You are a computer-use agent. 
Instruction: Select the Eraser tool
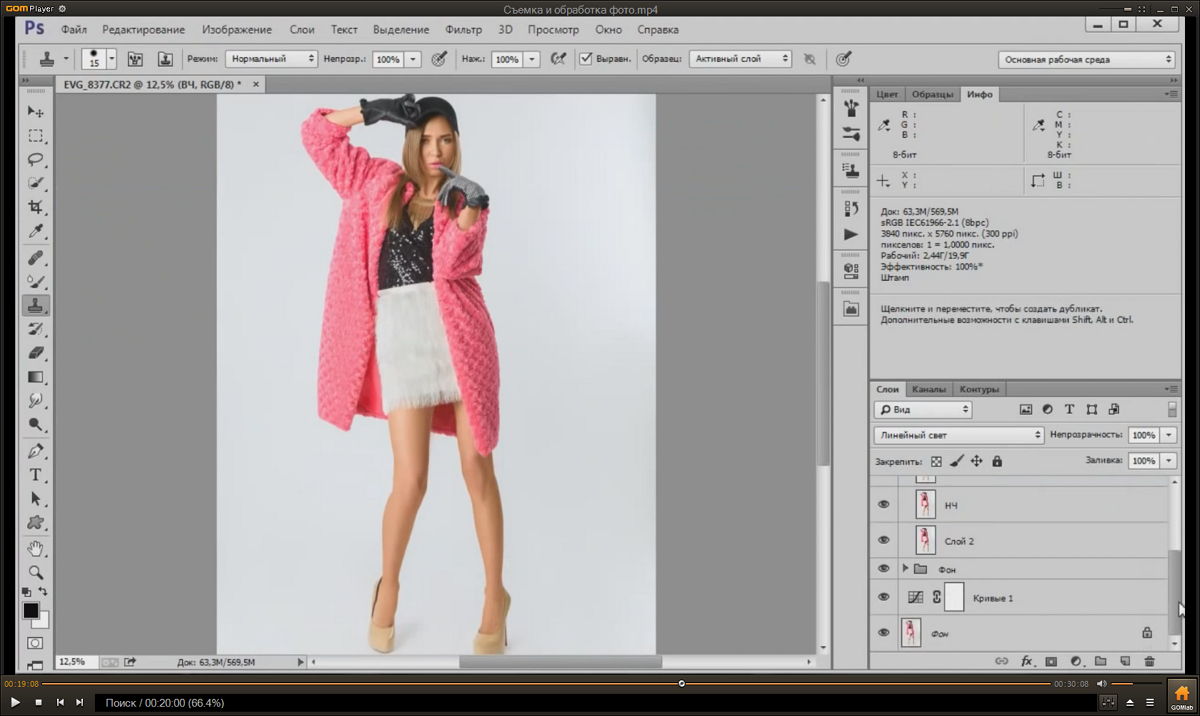[x=36, y=353]
